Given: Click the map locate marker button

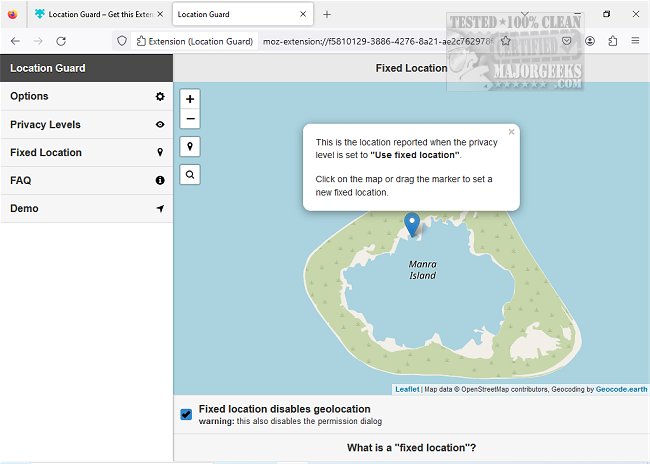Looking at the screenshot, I should (x=190, y=147).
